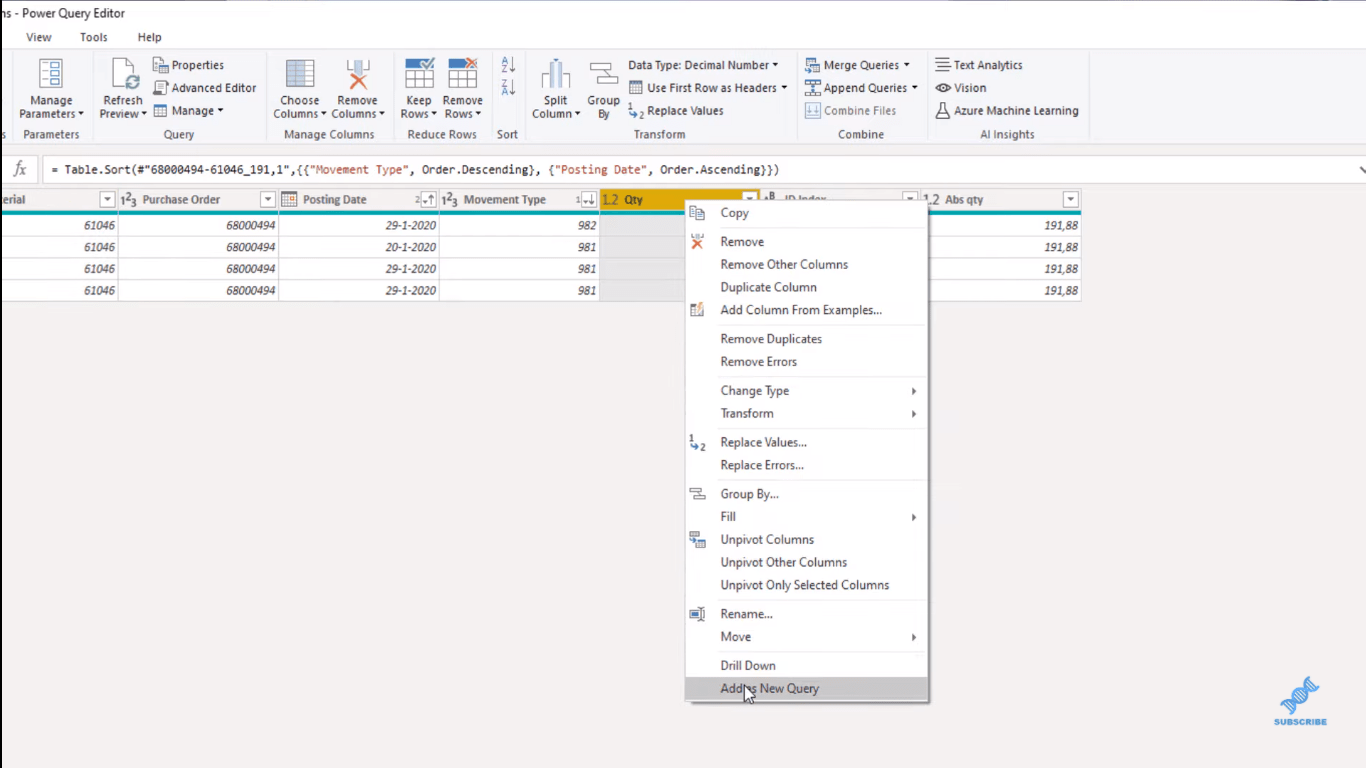Viewport: 1366px width, 768px height.
Task: Select Rename menu entry
Action: coord(807,615)
